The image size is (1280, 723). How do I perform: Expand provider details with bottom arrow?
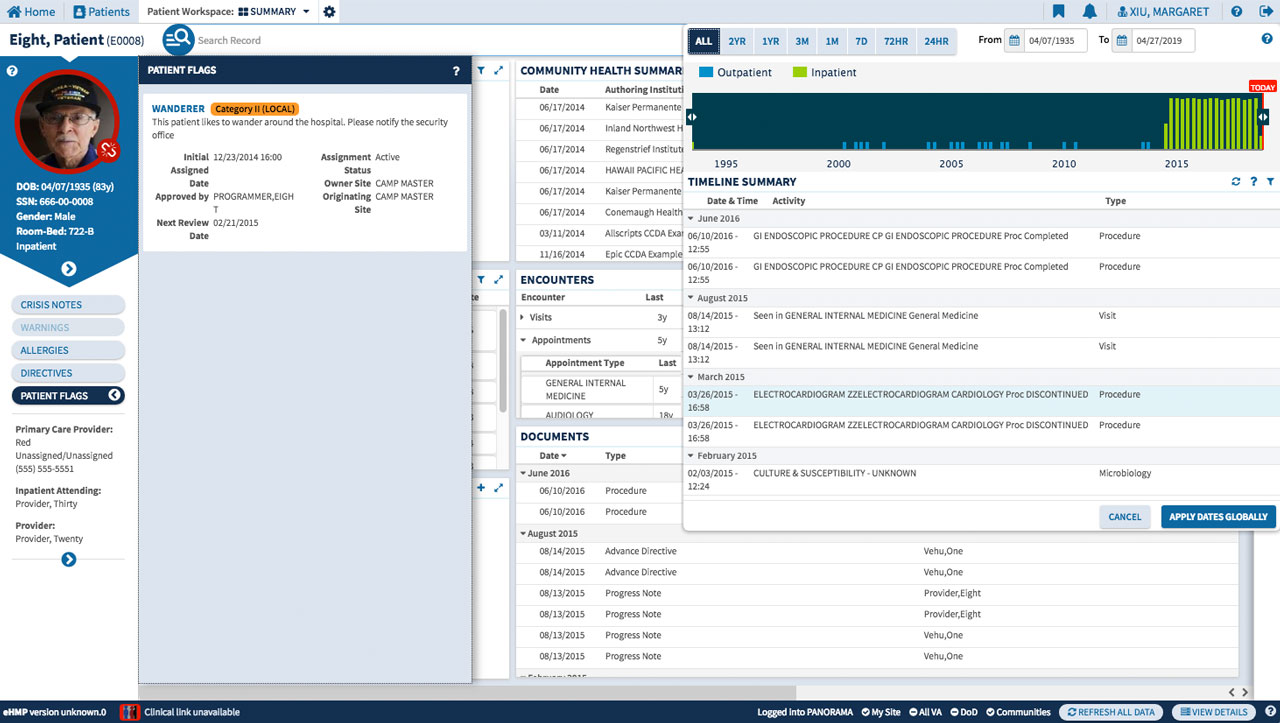(x=68, y=559)
